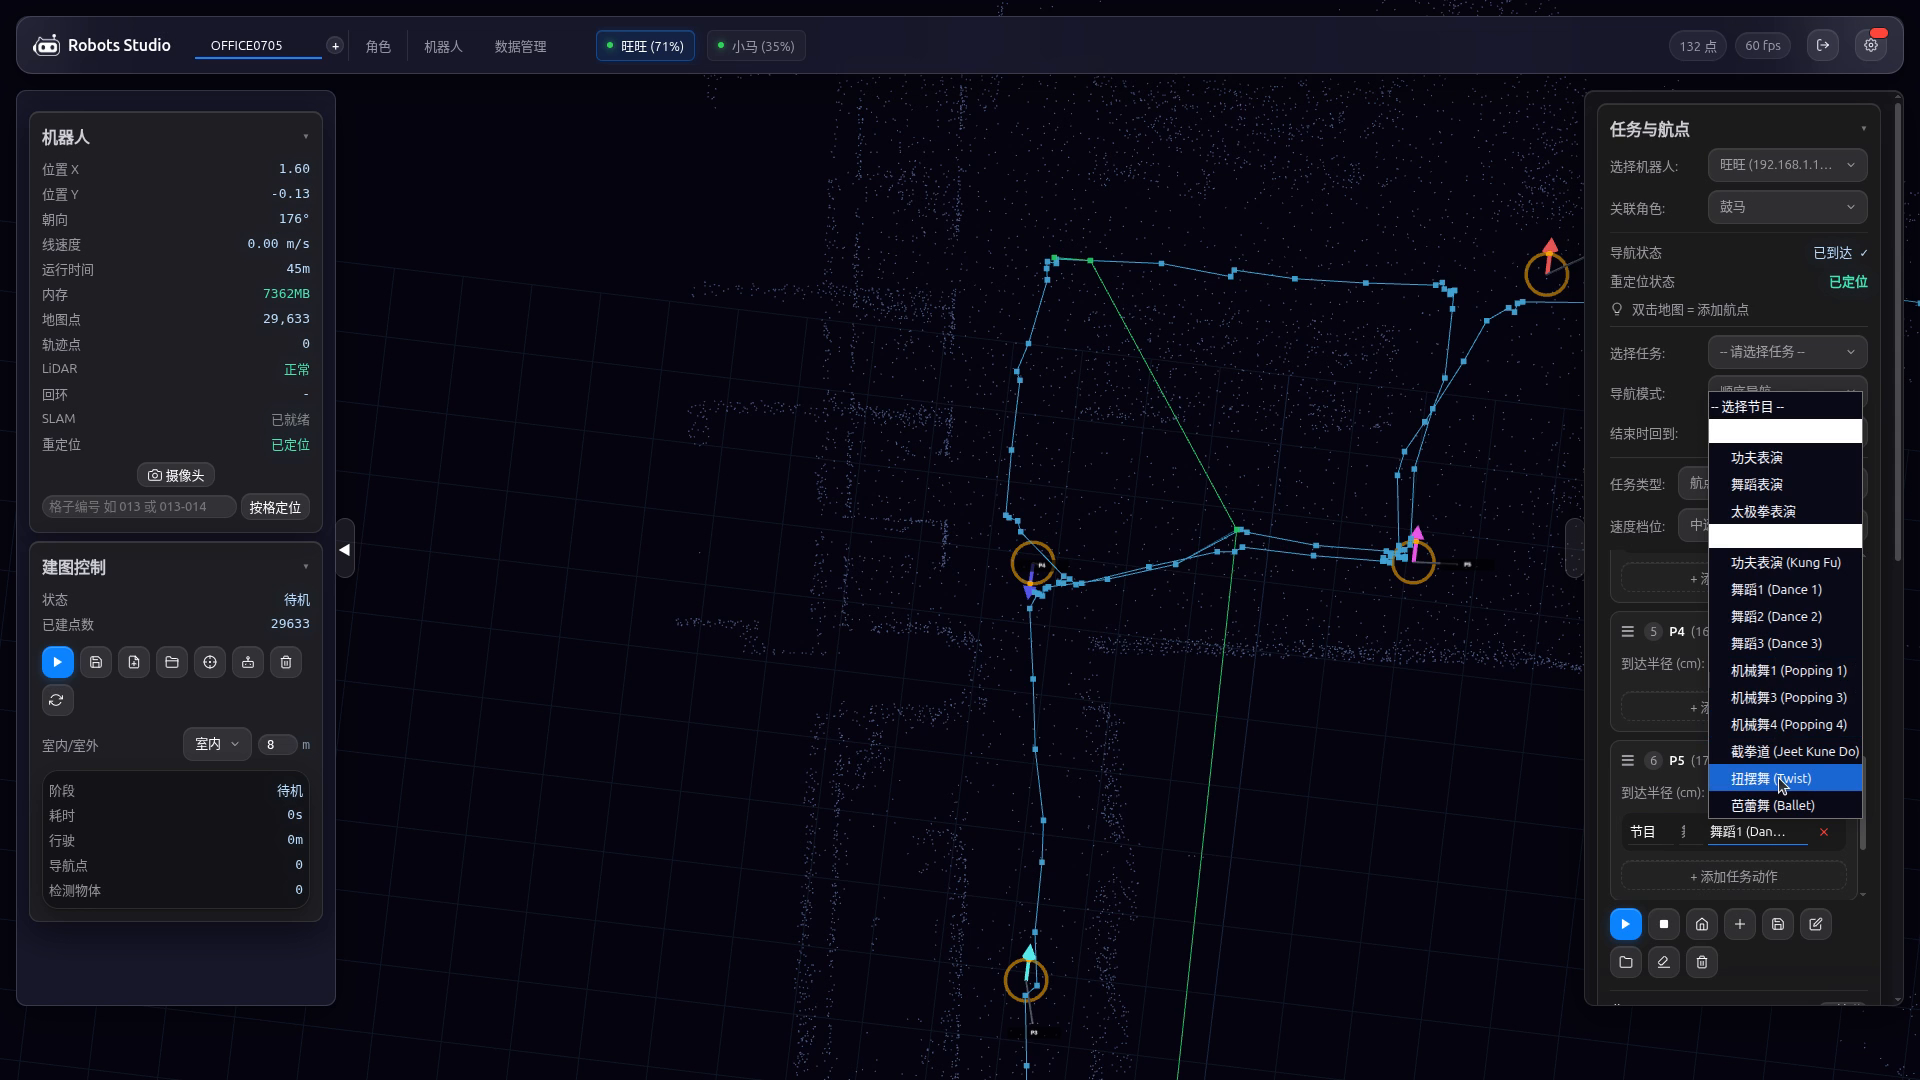Select the 小马 (35%) robot chip
1920x1080 pixels.
pyautogui.click(x=756, y=46)
